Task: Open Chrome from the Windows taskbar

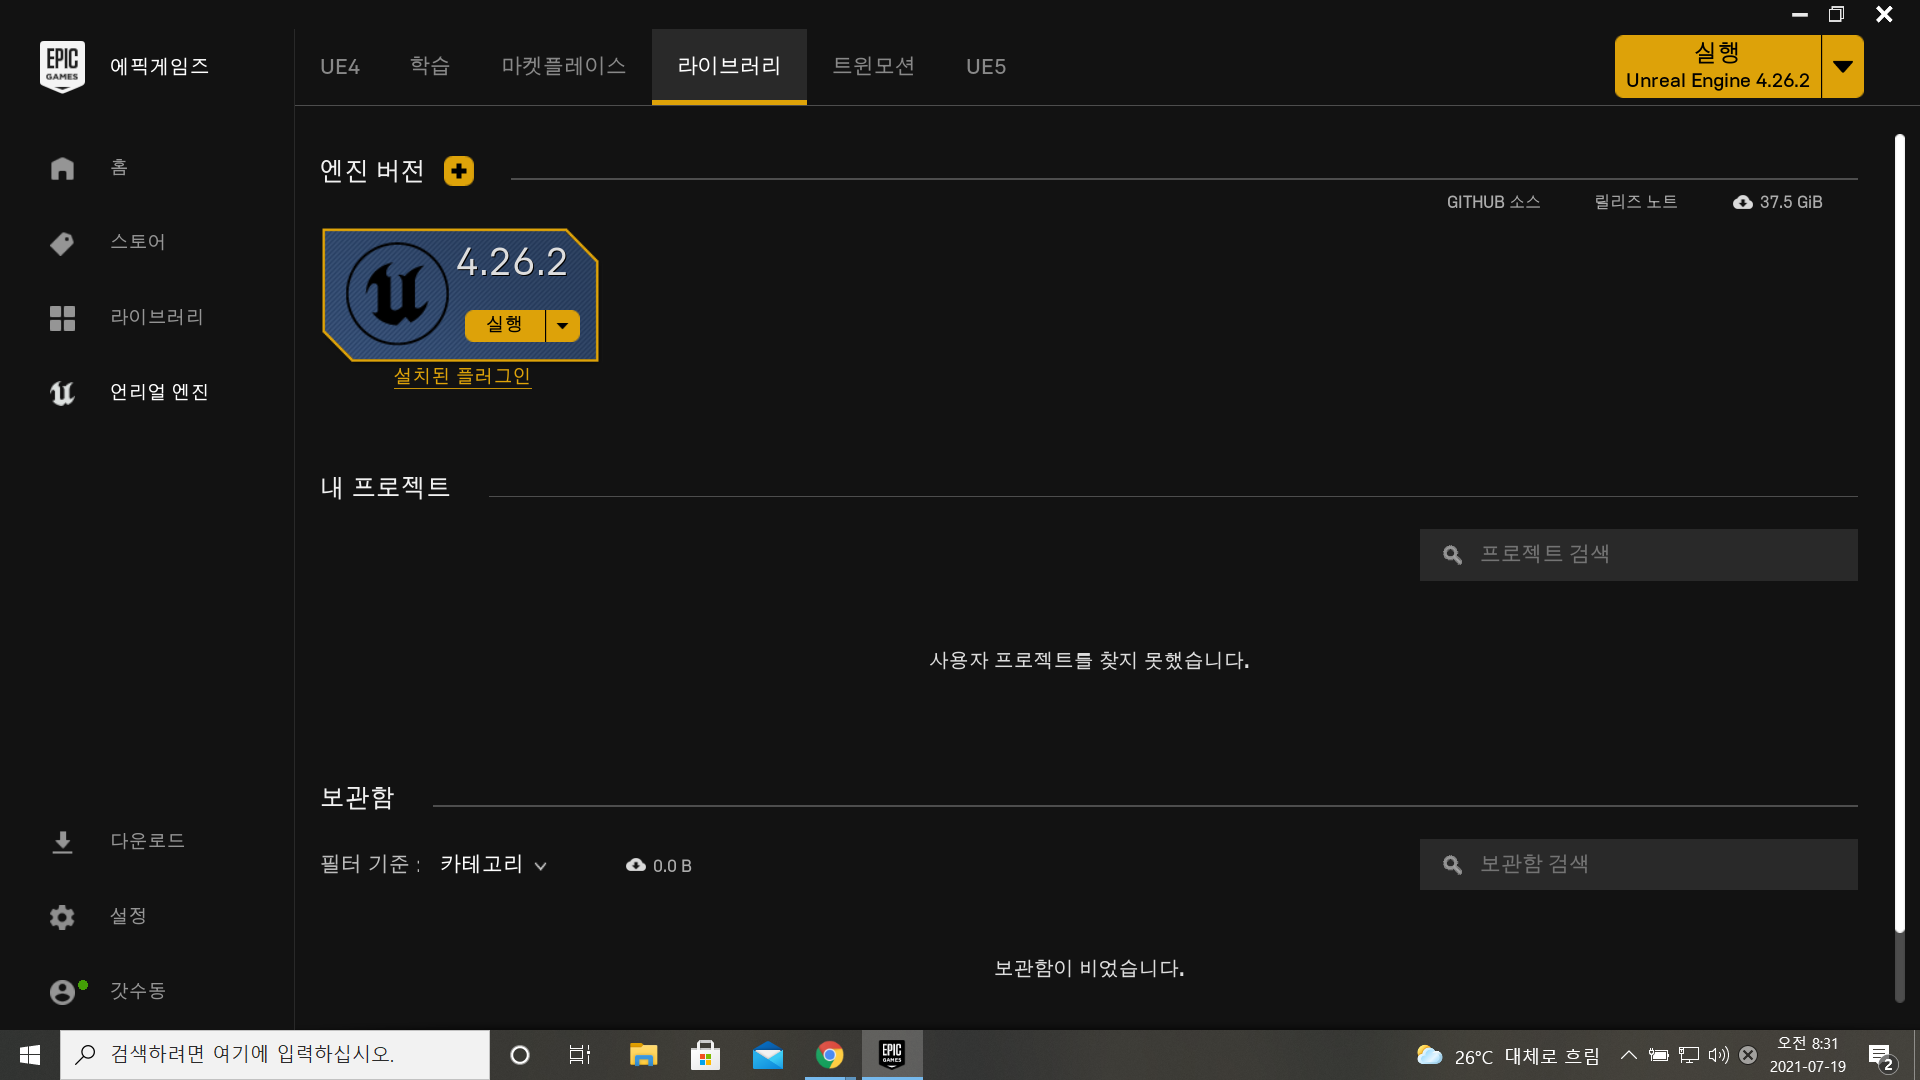Action: [x=829, y=1055]
